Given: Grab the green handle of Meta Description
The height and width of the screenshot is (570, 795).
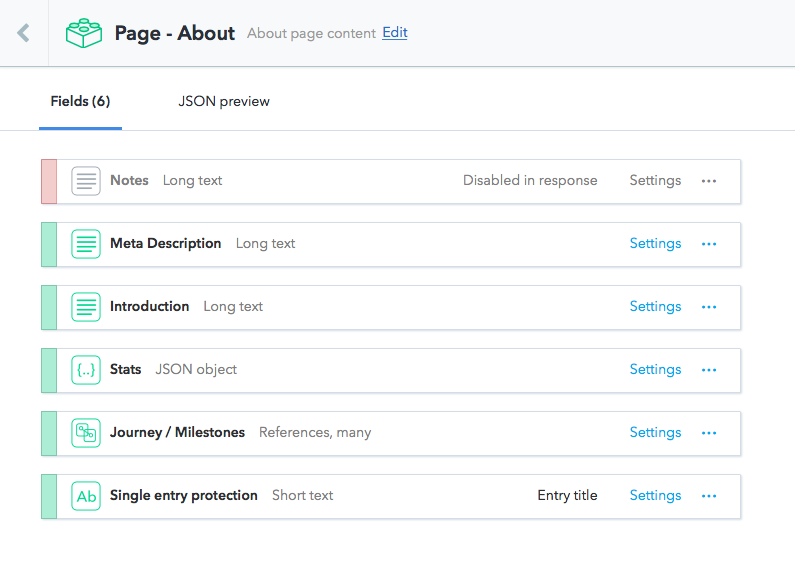Looking at the screenshot, I should pos(49,244).
